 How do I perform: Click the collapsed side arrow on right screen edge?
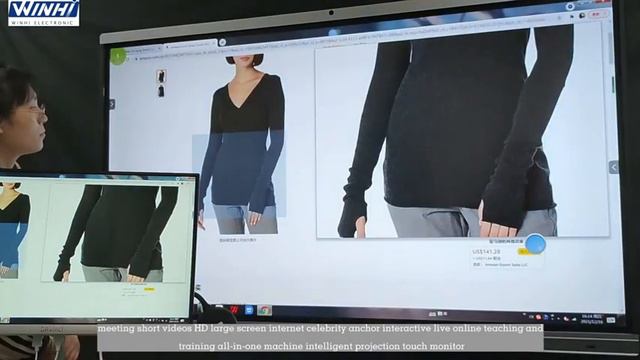[613, 167]
